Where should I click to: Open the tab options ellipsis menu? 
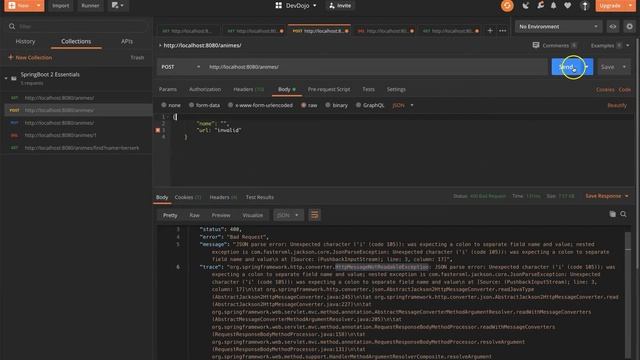point(502,31)
